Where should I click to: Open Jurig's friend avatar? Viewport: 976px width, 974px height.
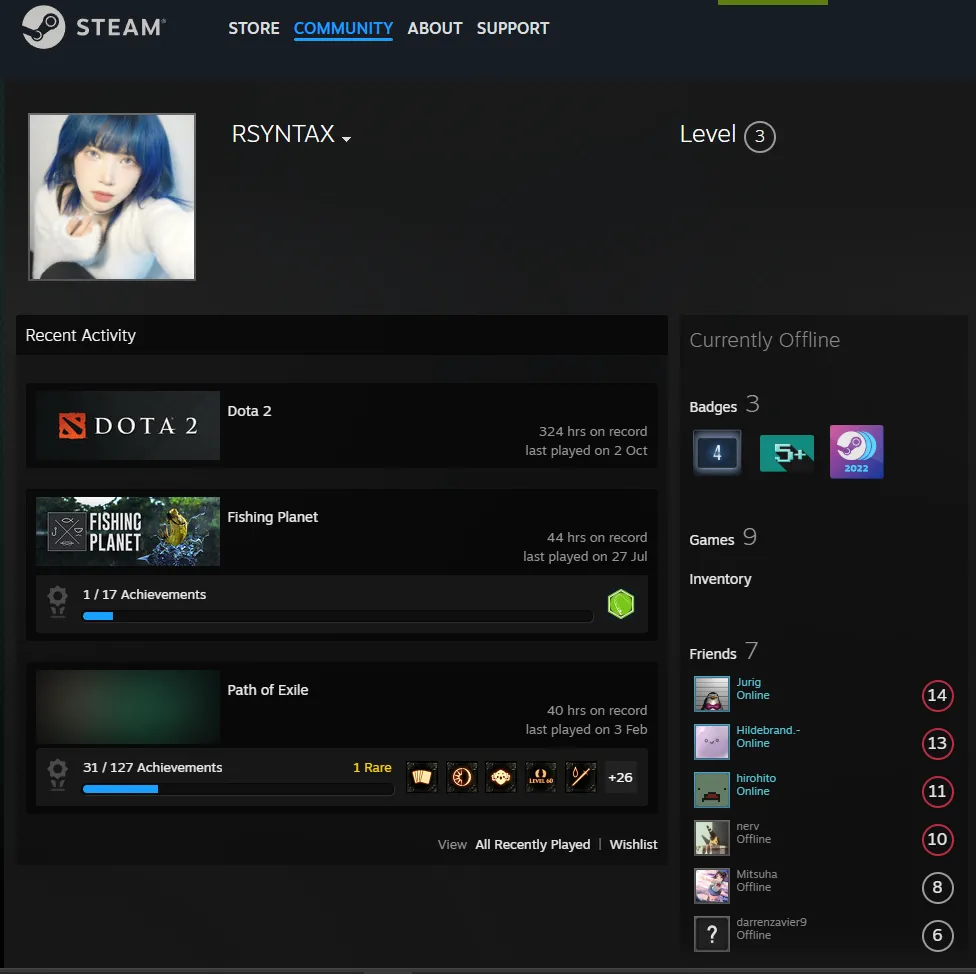point(711,693)
